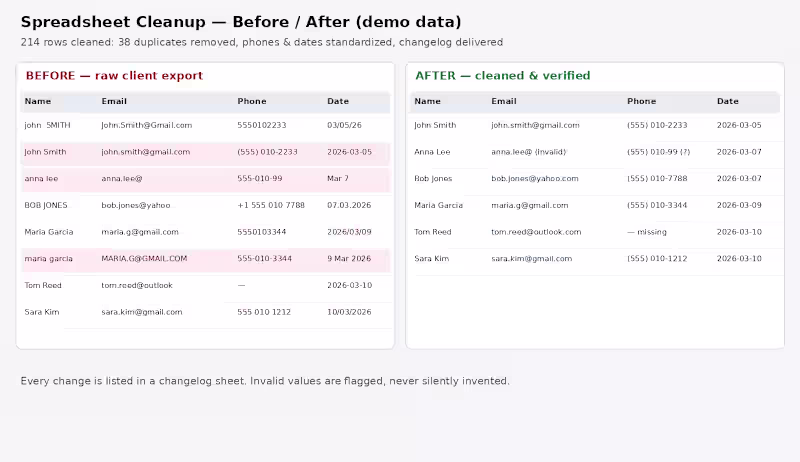
Task: Click the '5550102233' phone cell
Action: pyautogui.click(x=262, y=125)
